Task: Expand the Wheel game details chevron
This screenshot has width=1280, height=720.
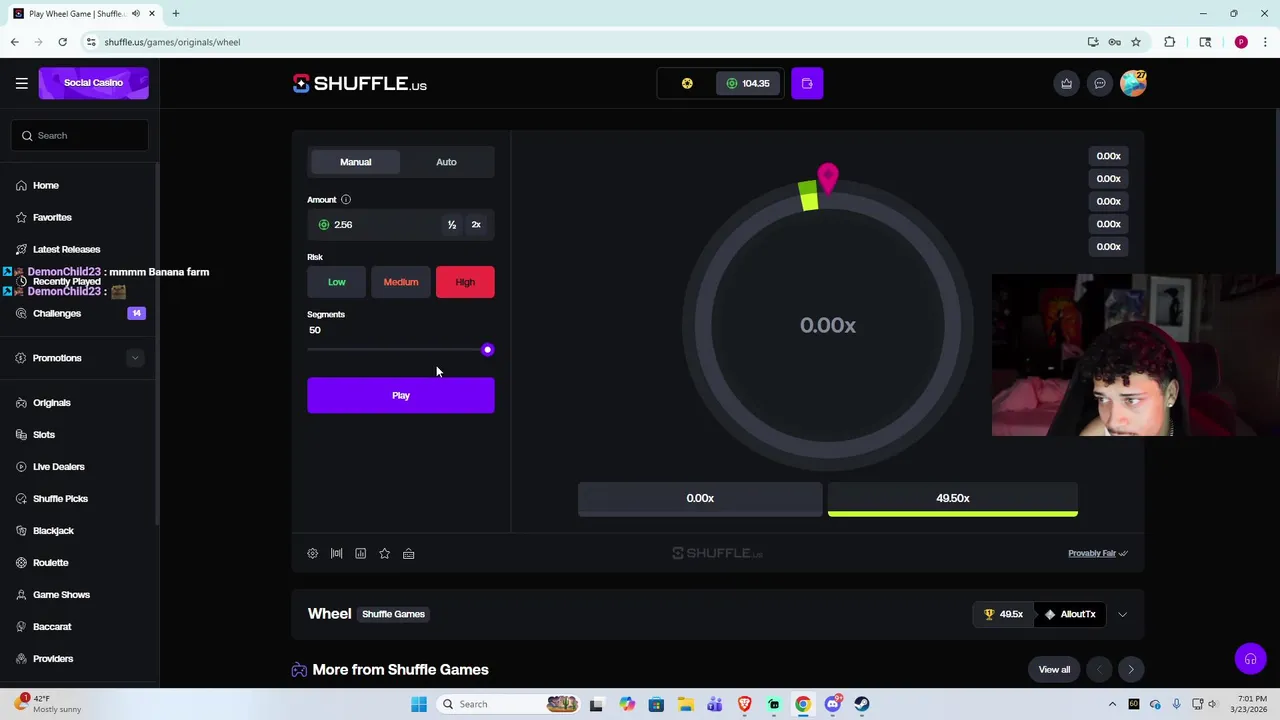Action: tap(1122, 614)
